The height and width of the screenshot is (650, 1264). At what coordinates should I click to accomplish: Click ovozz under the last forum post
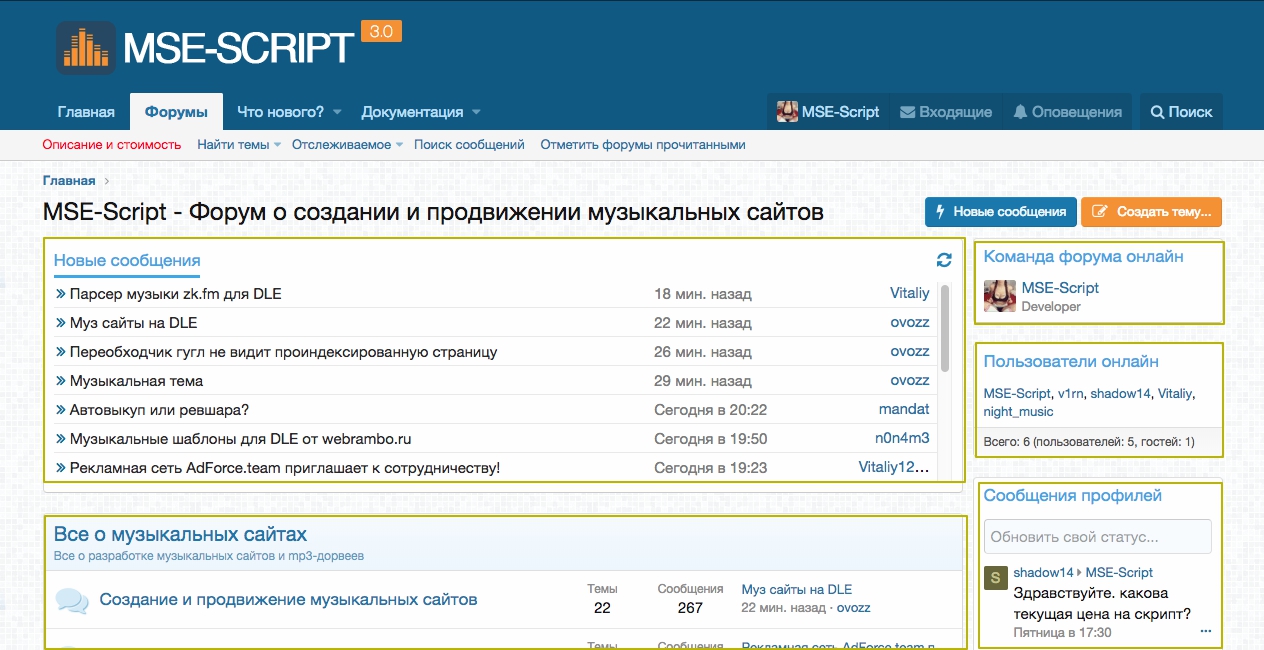(x=854, y=608)
